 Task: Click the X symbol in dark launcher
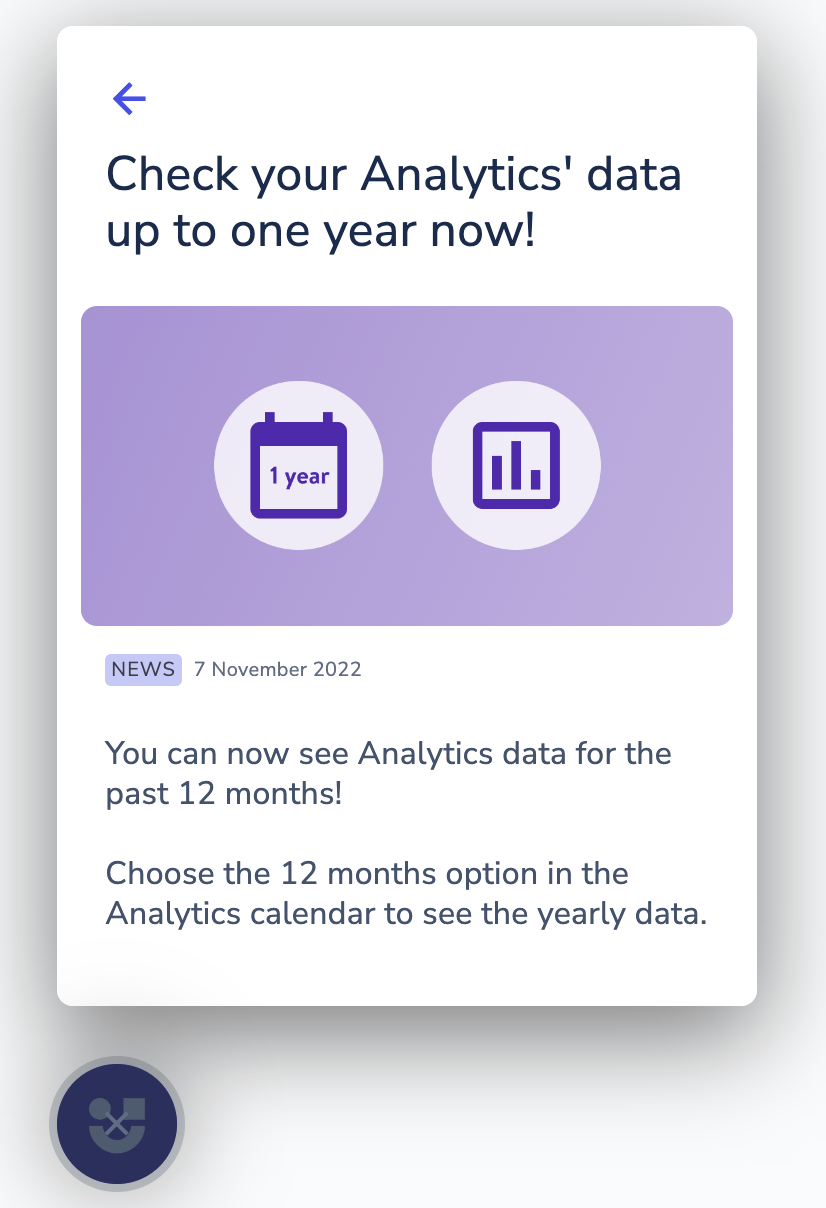117,1124
